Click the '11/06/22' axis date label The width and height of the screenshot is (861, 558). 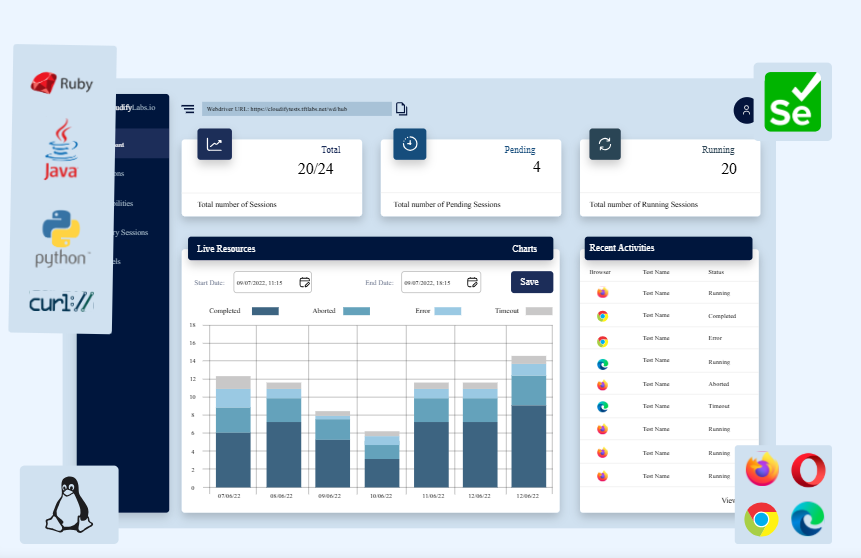click(433, 496)
